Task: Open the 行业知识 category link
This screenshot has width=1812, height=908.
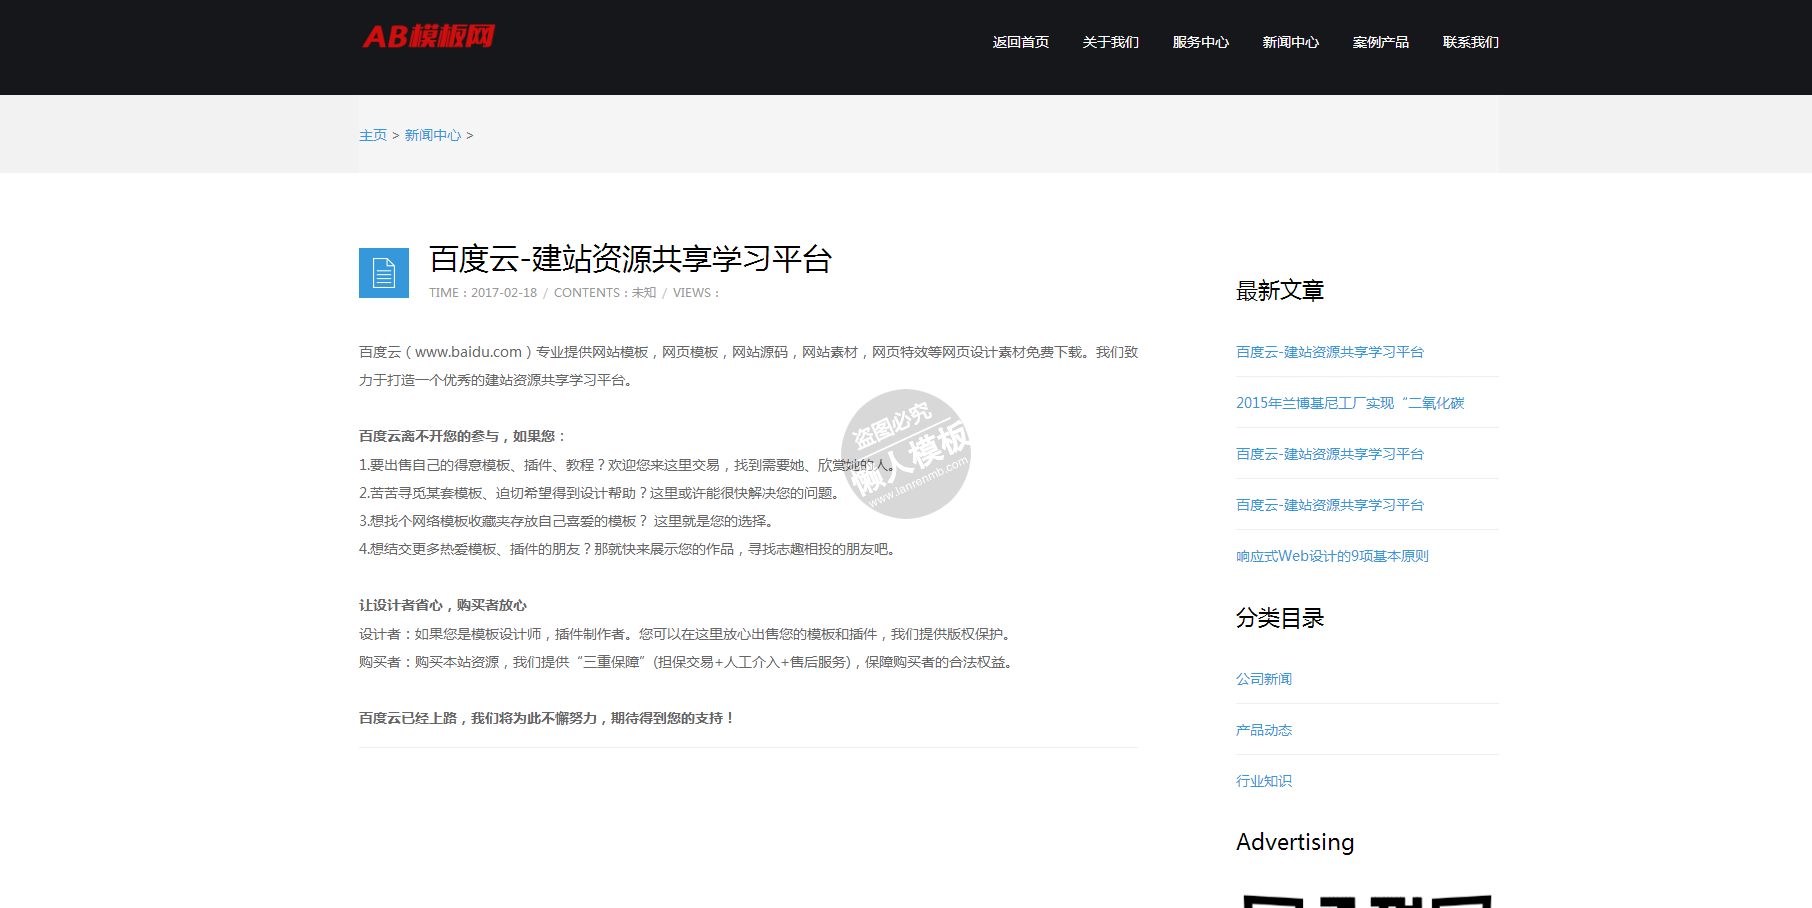Action: pyautogui.click(x=1263, y=781)
